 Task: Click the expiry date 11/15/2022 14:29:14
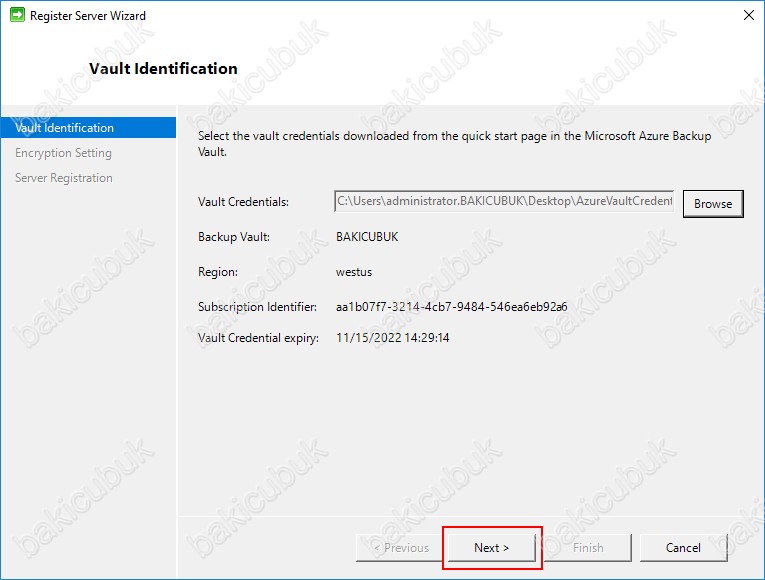(392, 338)
